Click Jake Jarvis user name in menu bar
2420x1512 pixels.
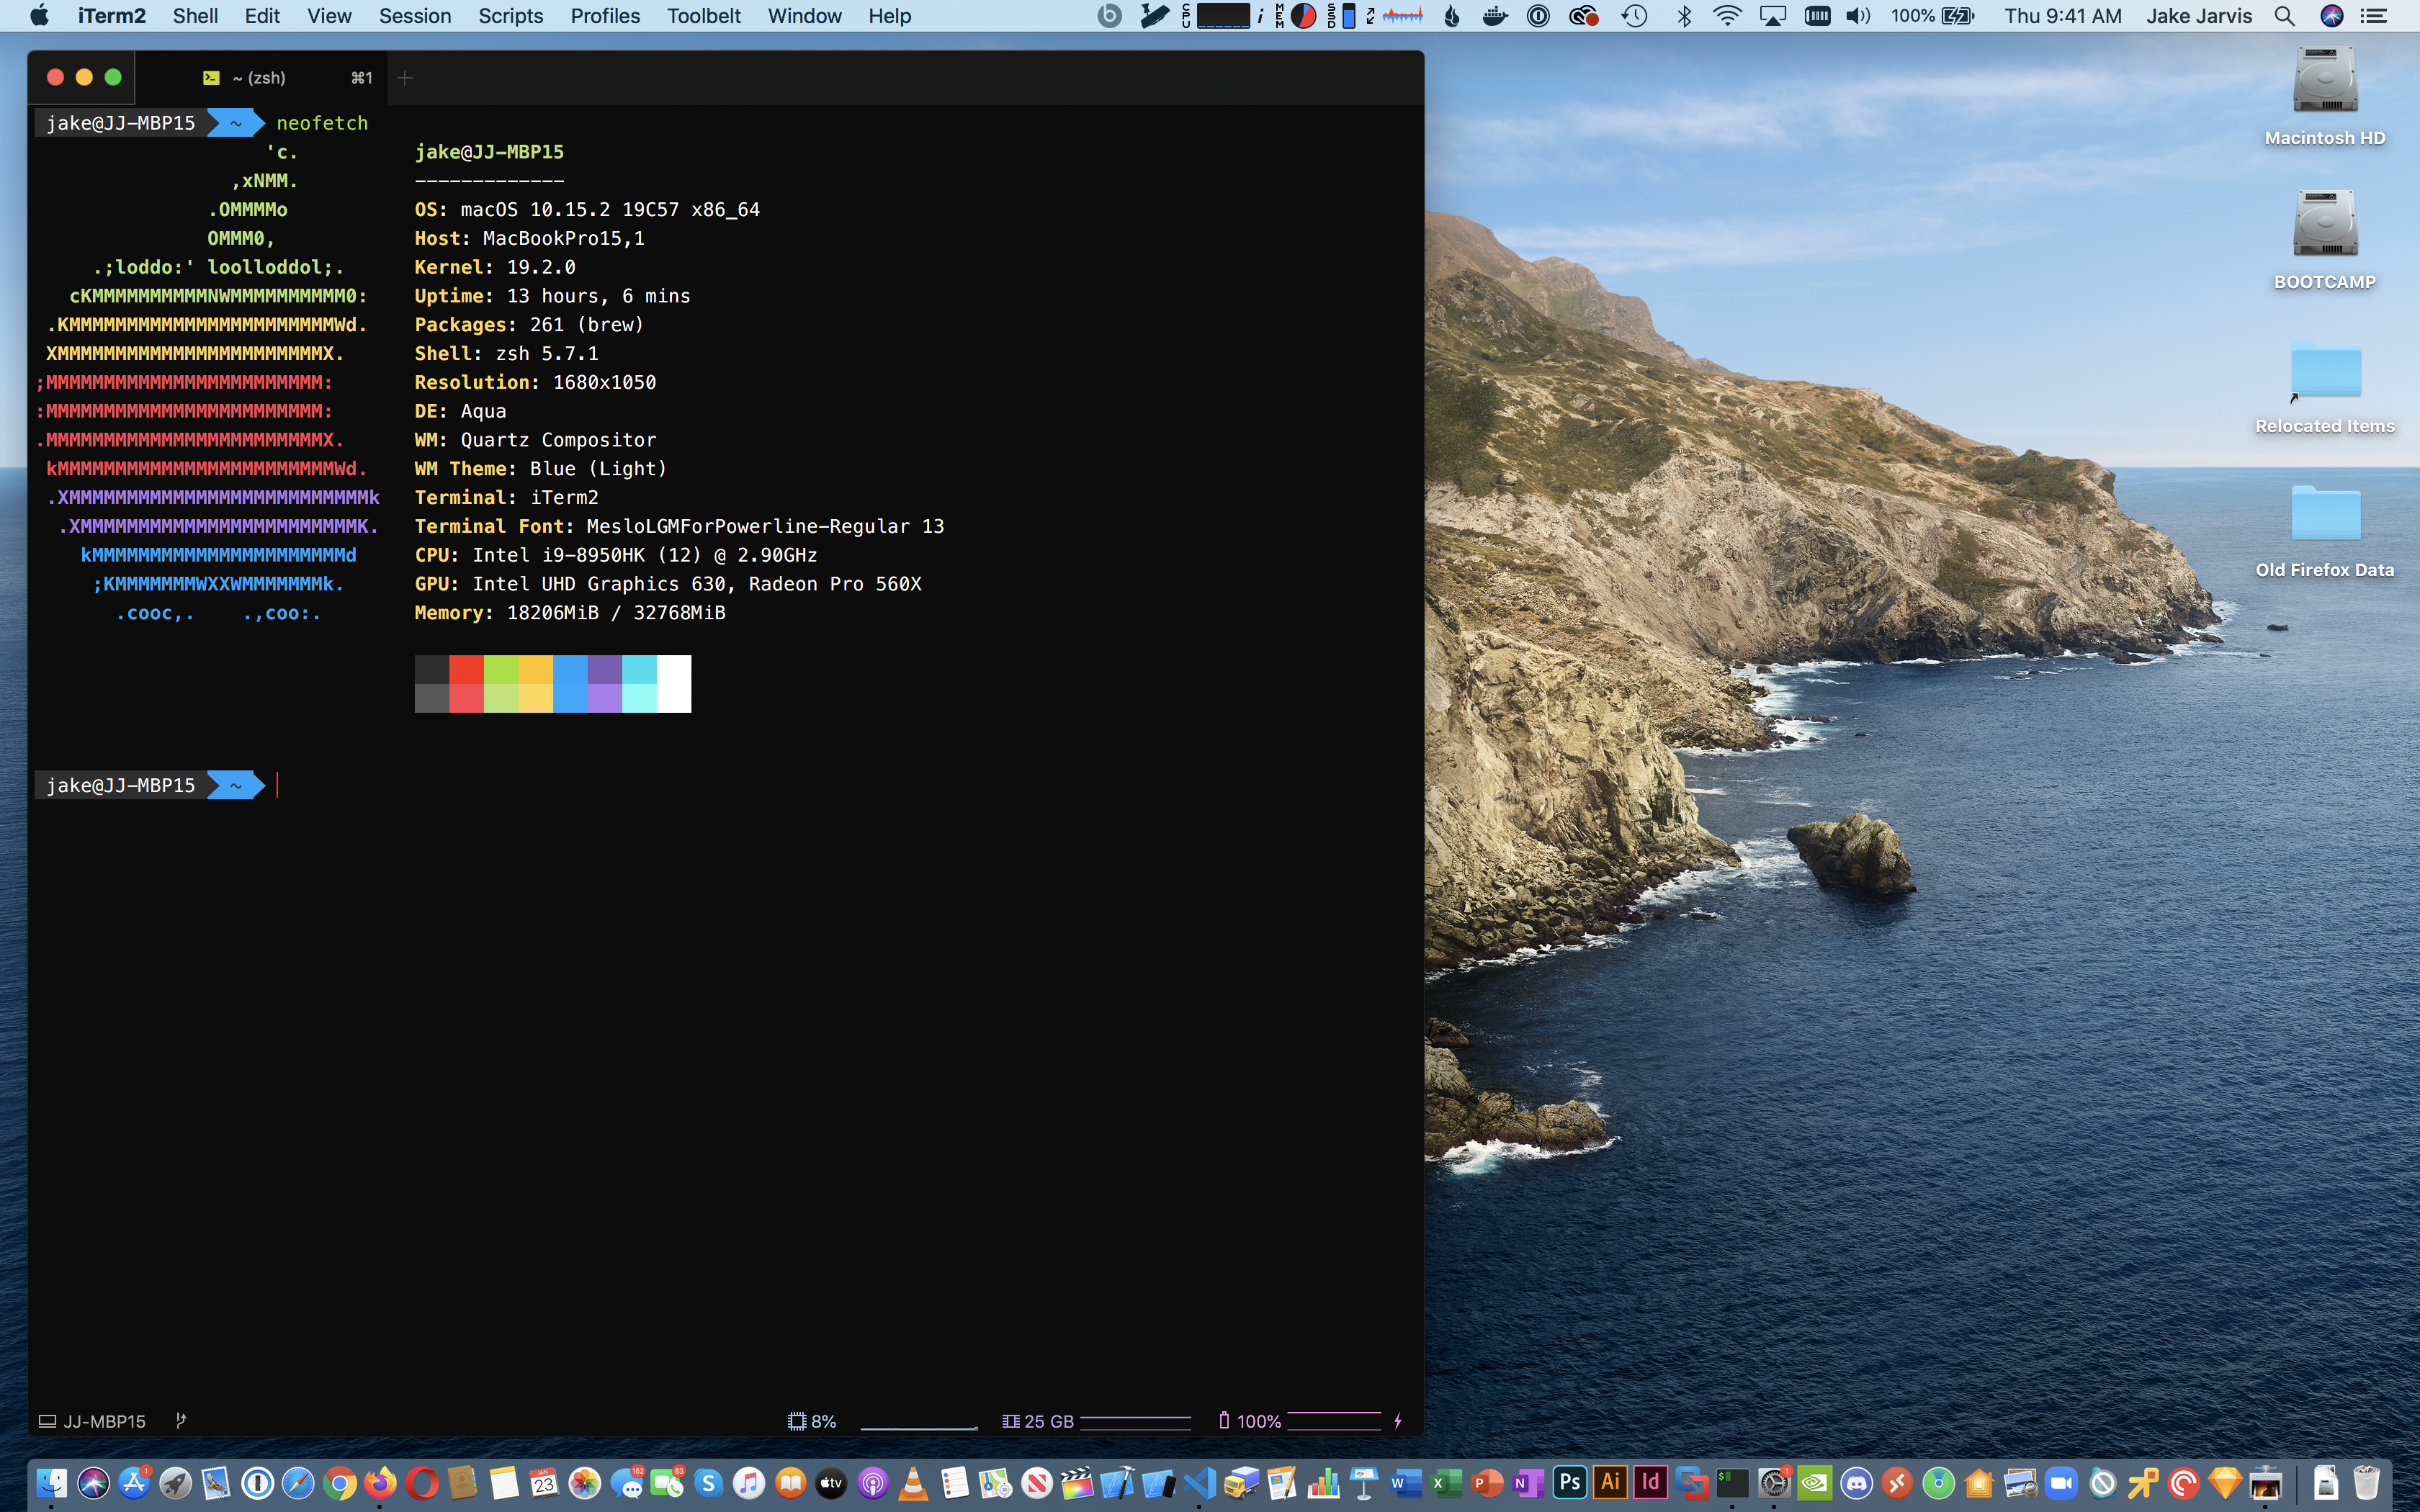click(2198, 16)
